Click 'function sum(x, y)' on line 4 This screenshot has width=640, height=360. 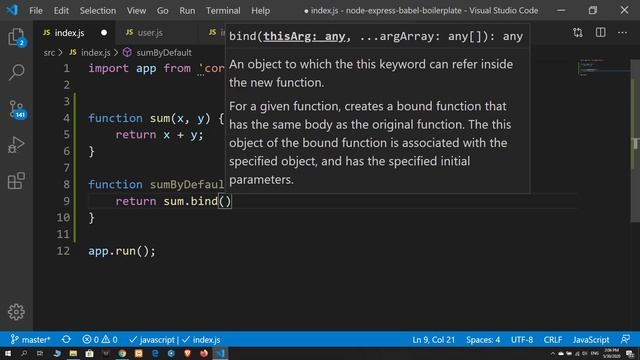(x=149, y=118)
